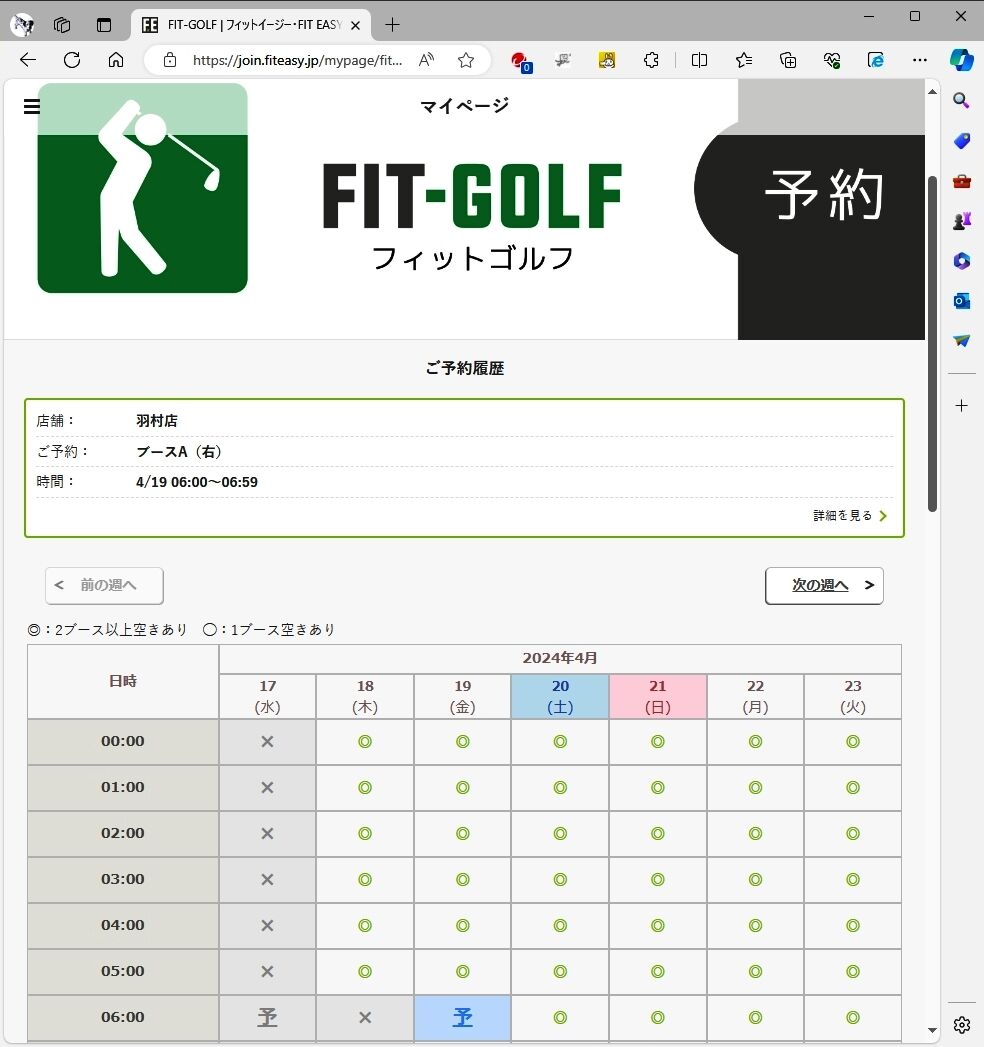
Task: Click the 03:00 time row label
Action: pos(123,879)
